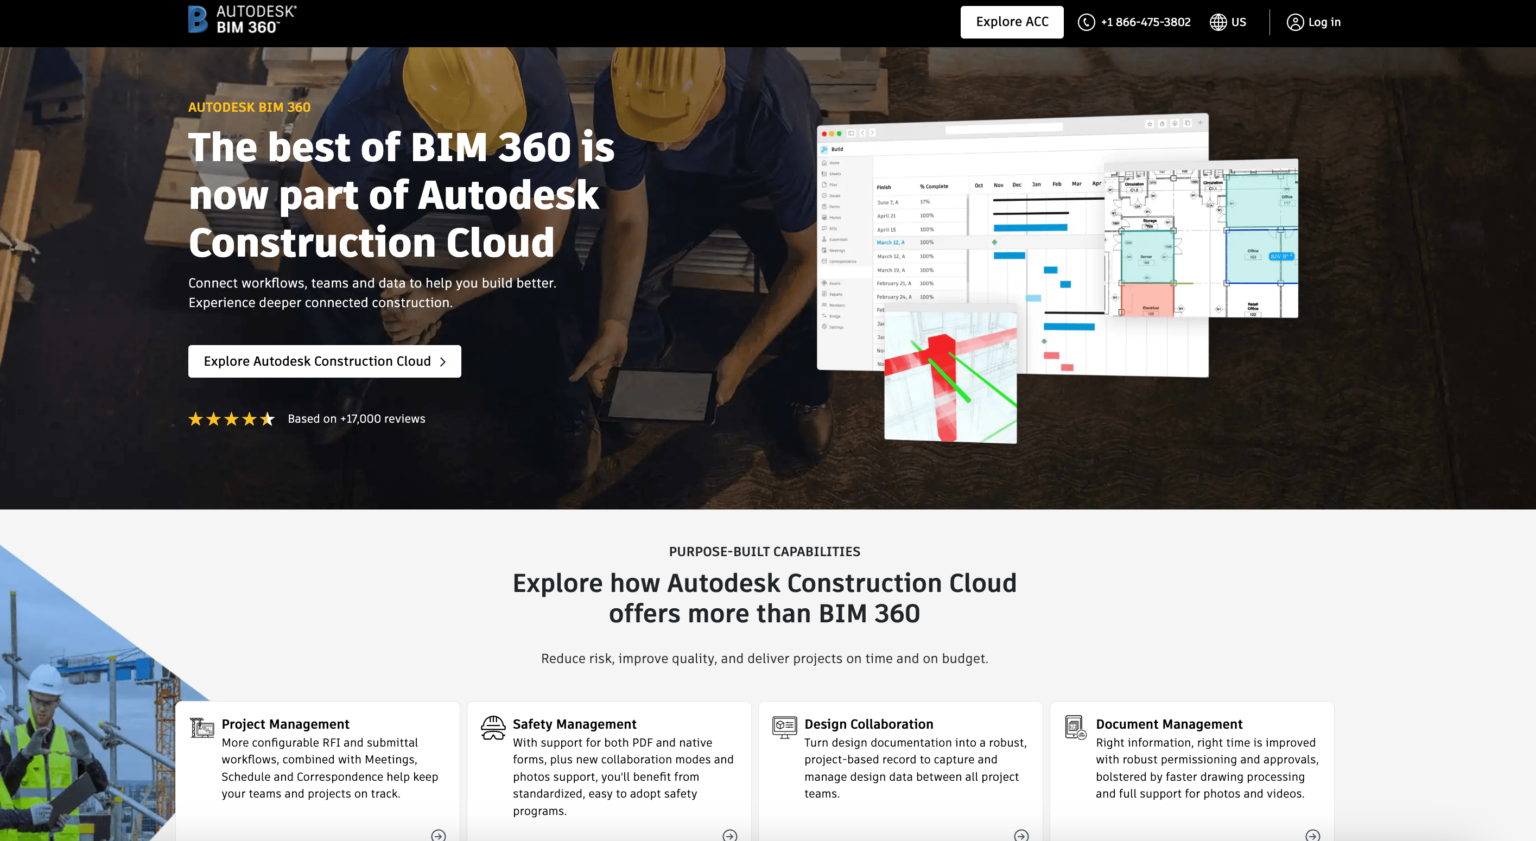Select the March 12 row in the schedule

891,242
